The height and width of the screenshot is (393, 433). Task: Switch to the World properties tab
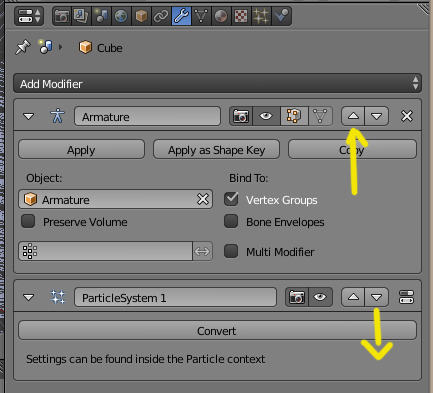(x=121, y=16)
